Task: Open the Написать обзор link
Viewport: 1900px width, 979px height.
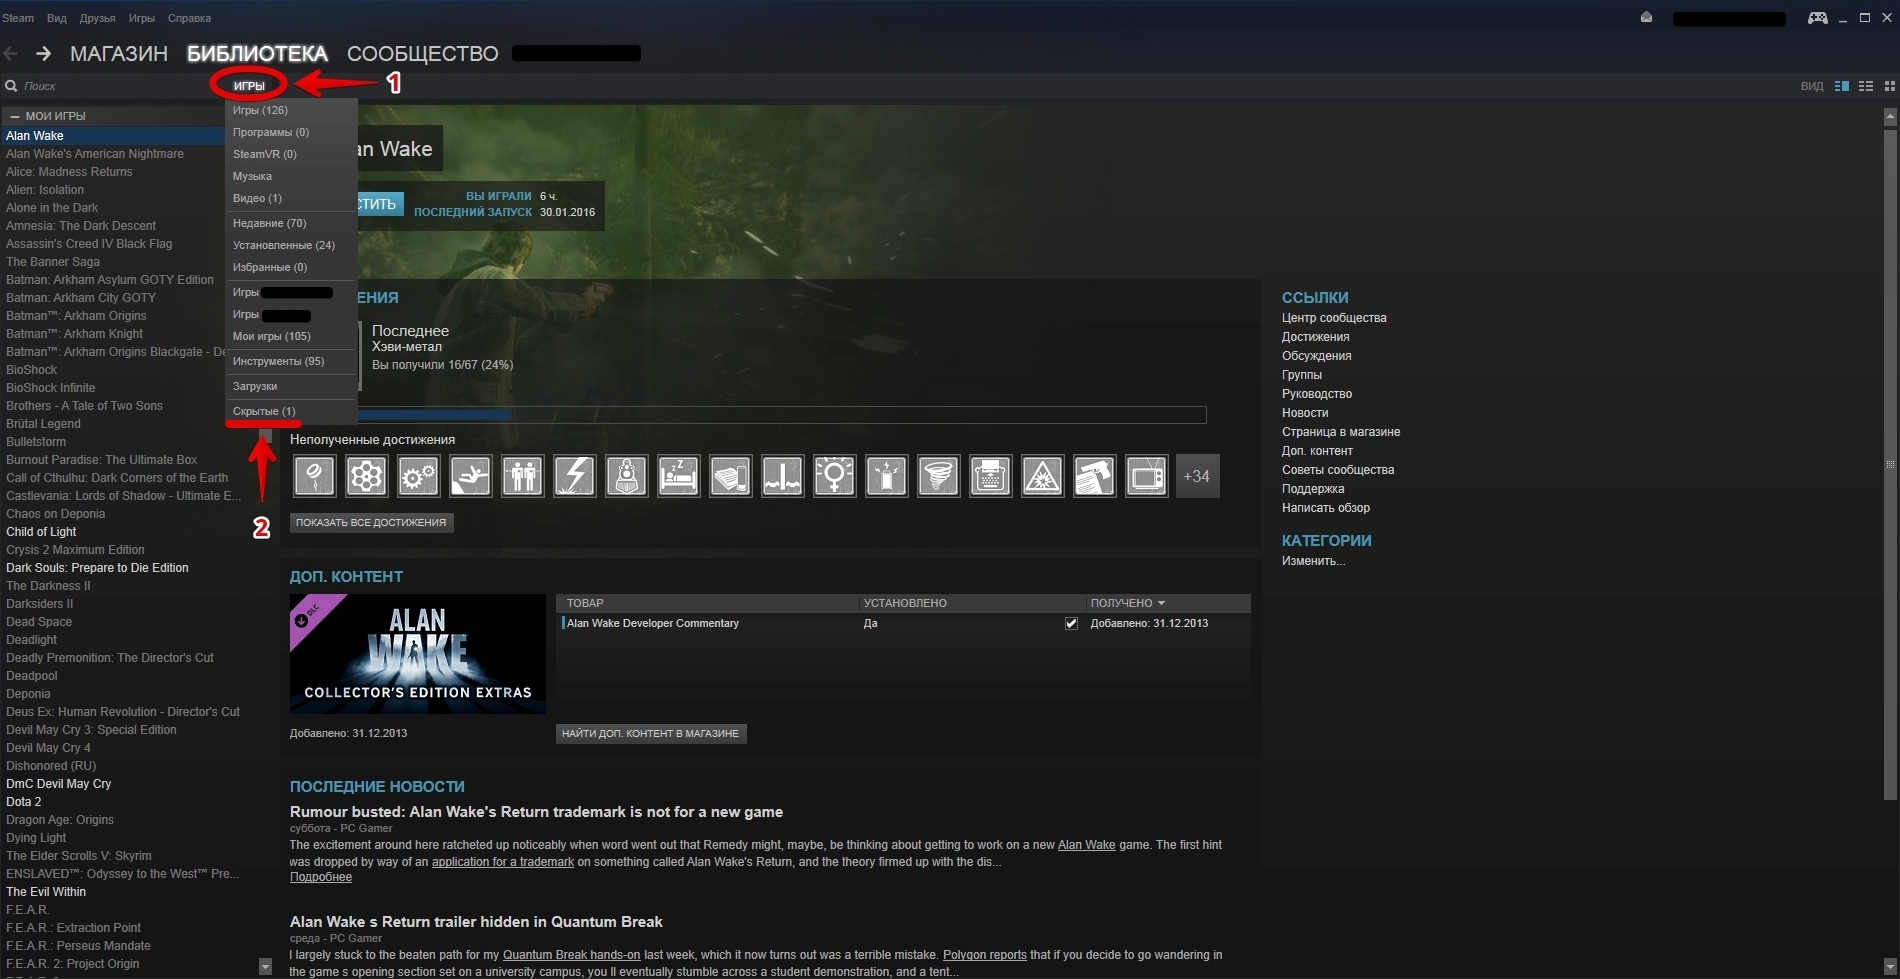Action: [x=1326, y=508]
